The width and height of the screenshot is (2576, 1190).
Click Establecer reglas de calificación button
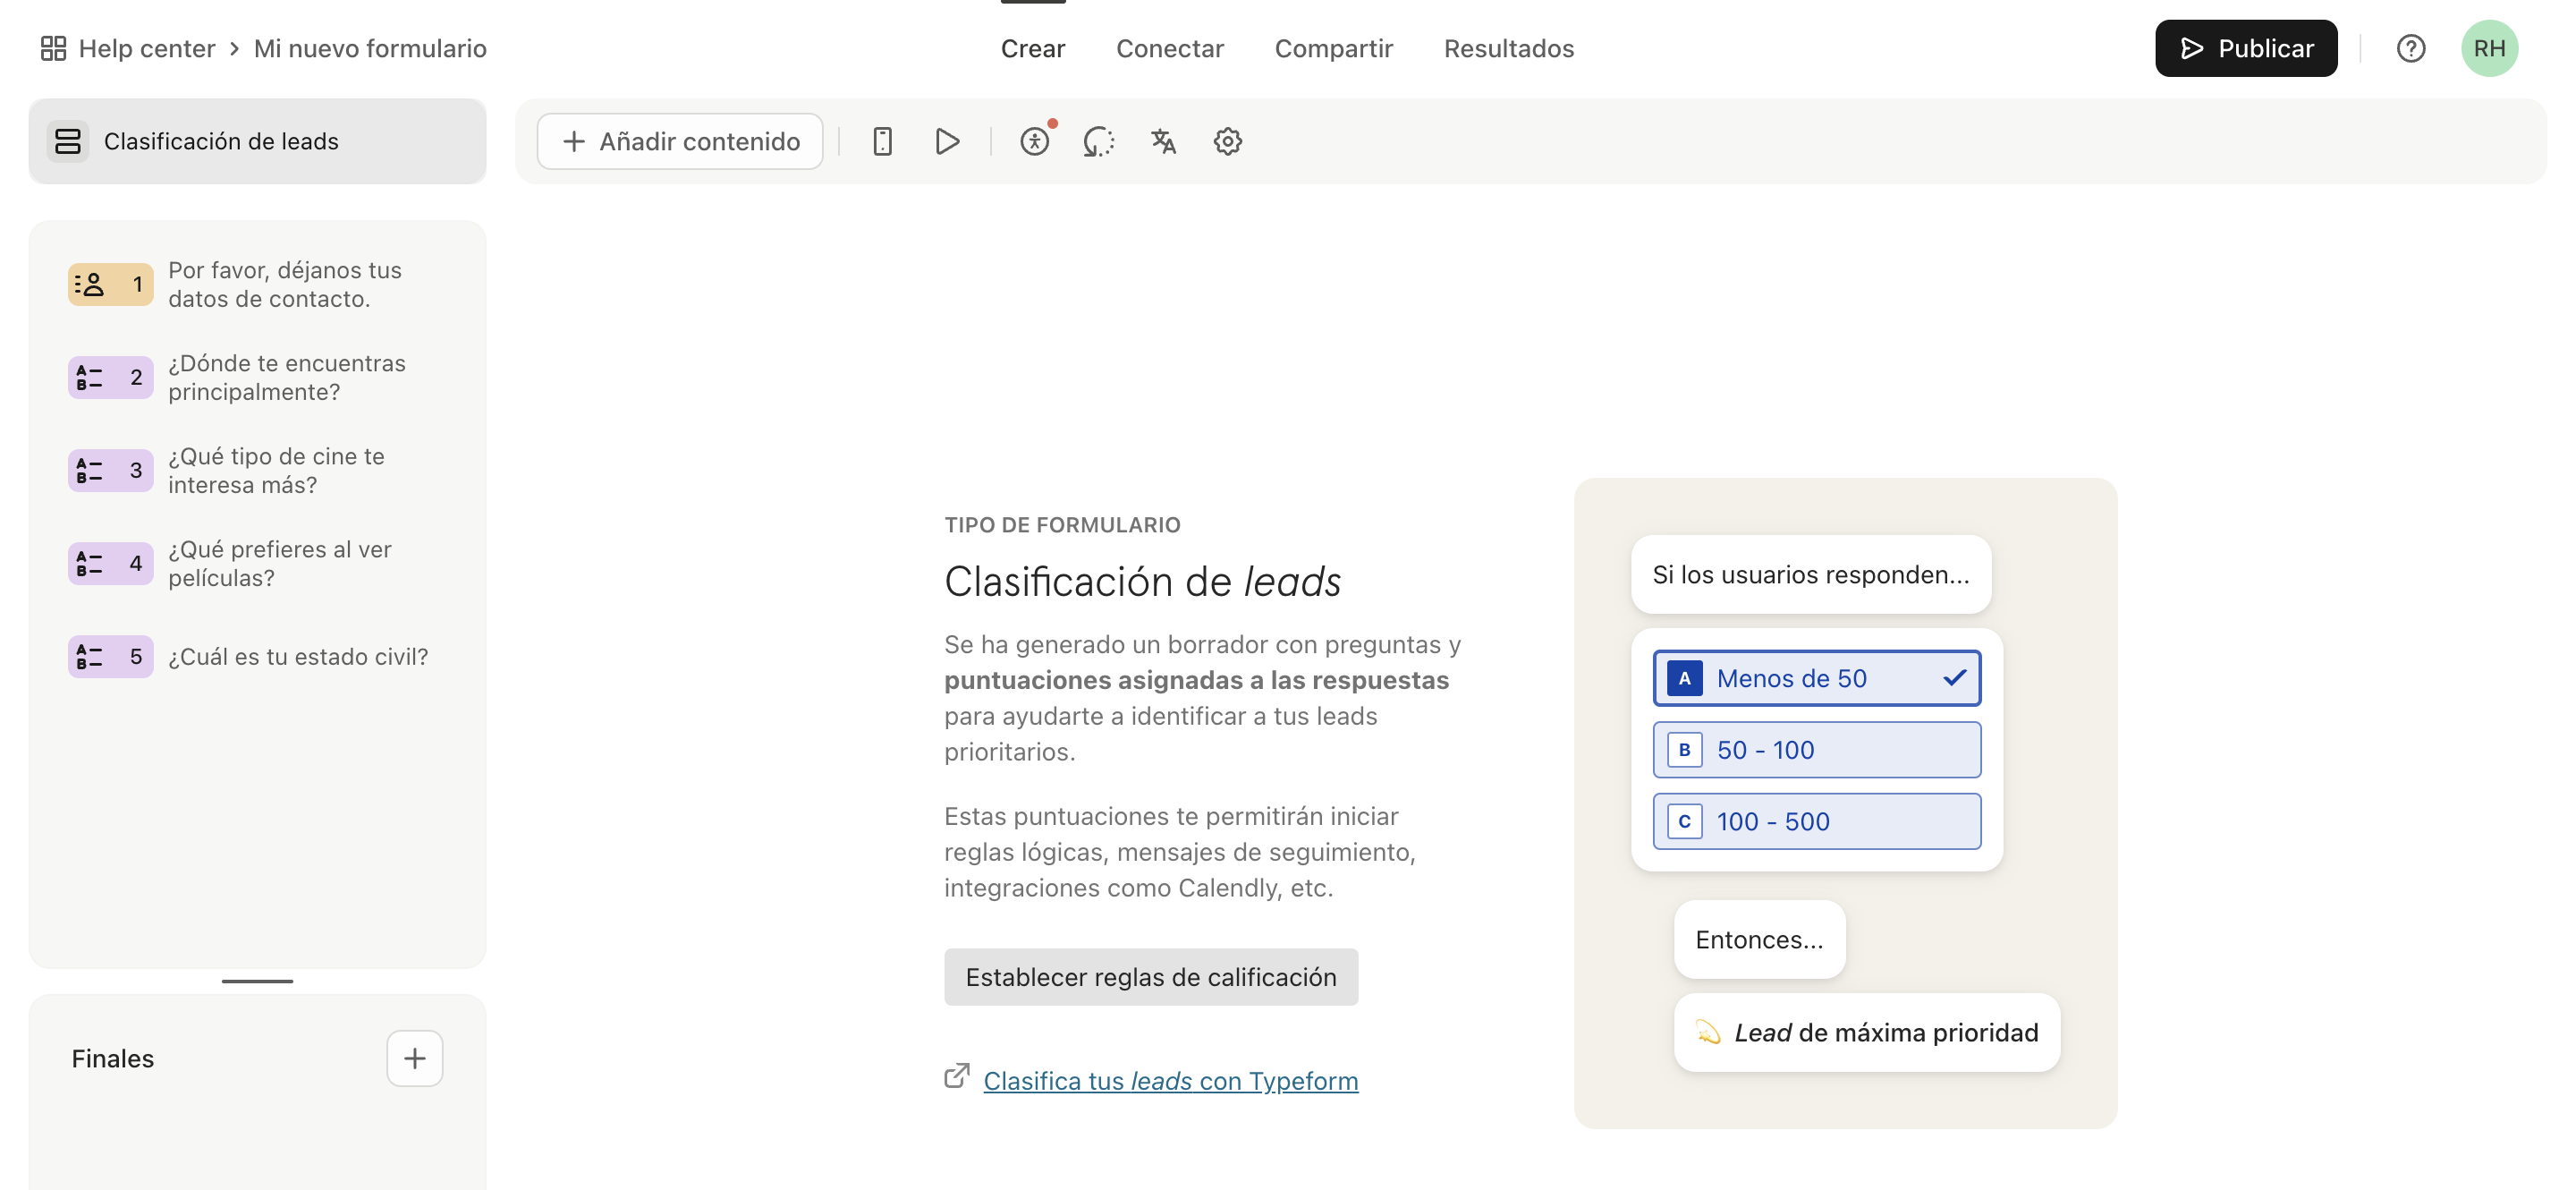point(1151,976)
